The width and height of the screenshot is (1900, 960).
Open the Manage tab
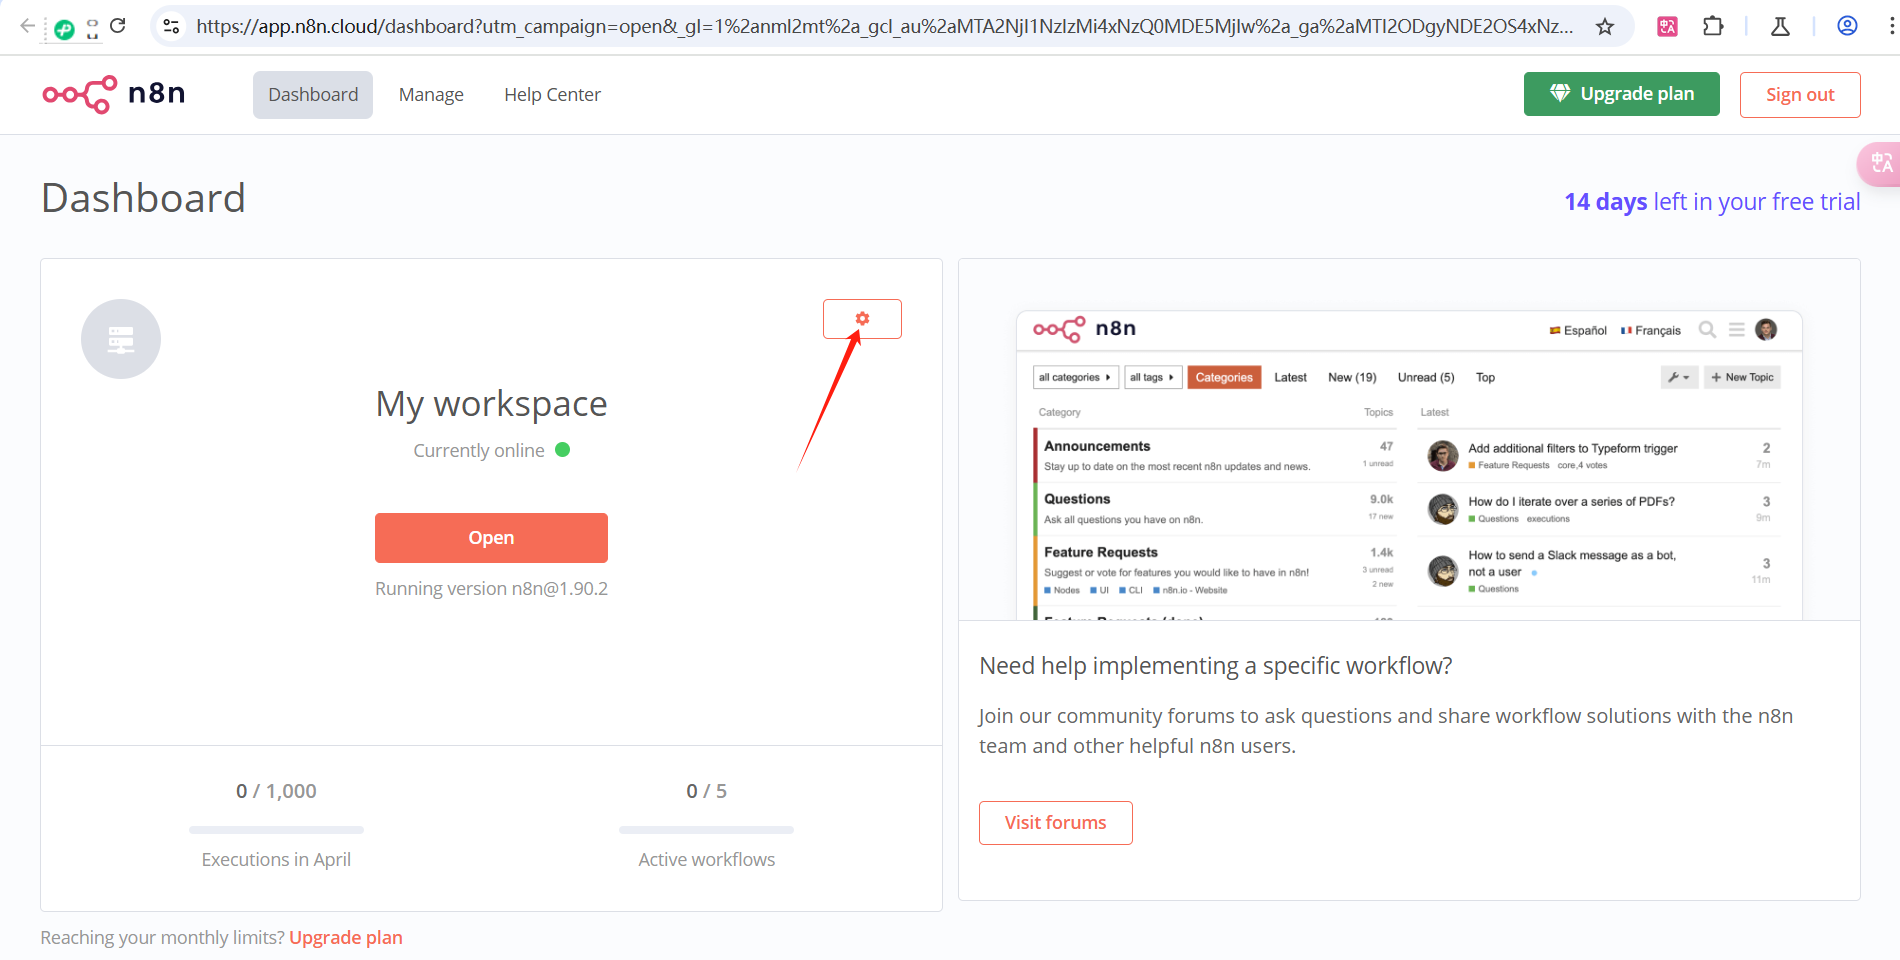pos(431,95)
